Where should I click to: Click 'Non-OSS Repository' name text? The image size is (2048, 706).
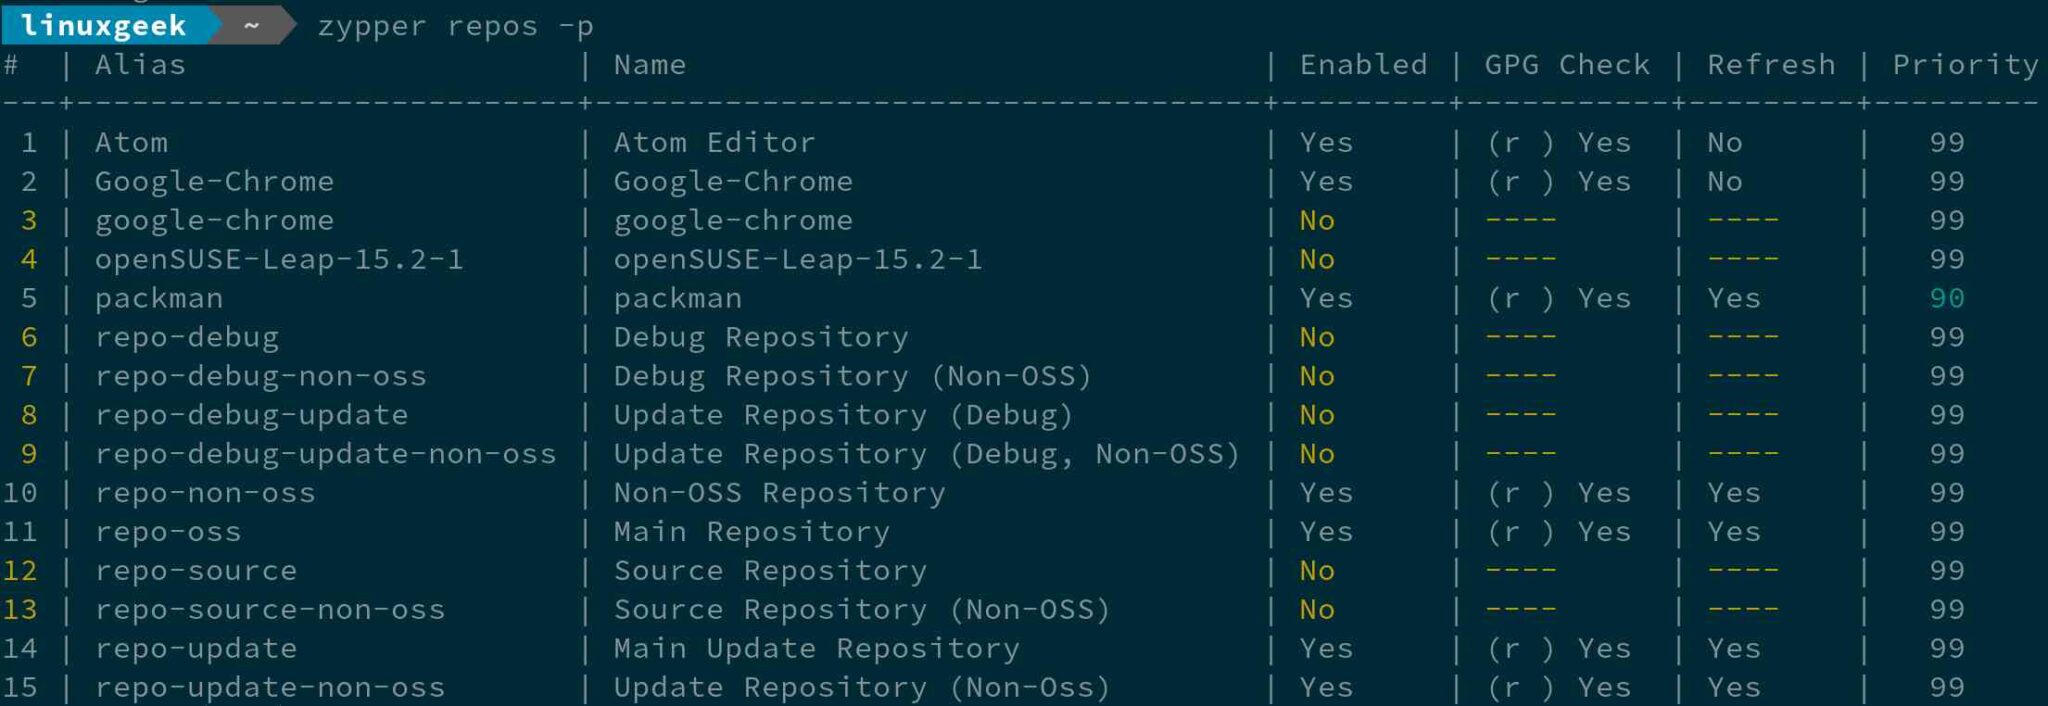pos(779,493)
